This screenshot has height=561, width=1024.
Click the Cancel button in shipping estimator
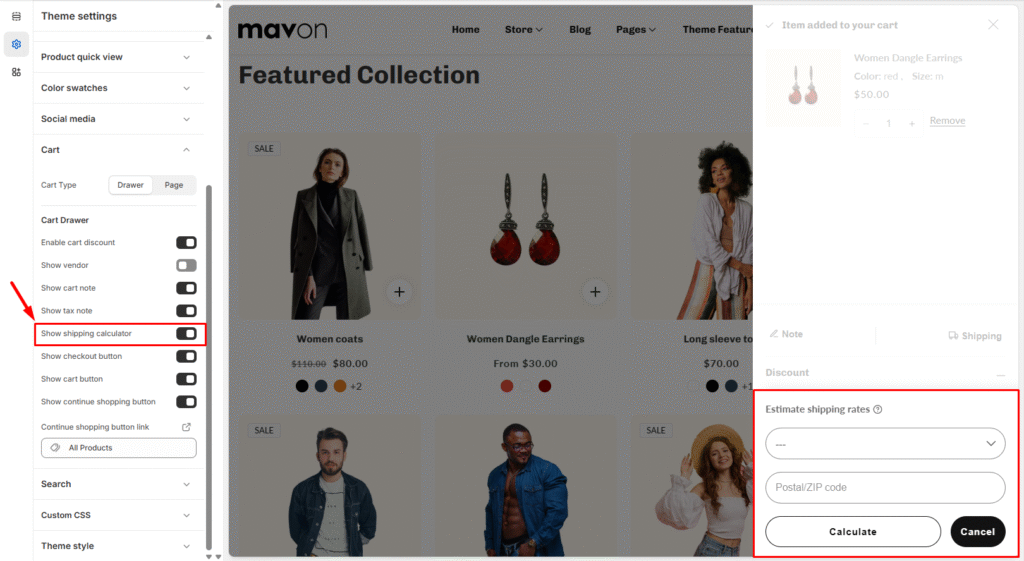click(x=977, y=532)
